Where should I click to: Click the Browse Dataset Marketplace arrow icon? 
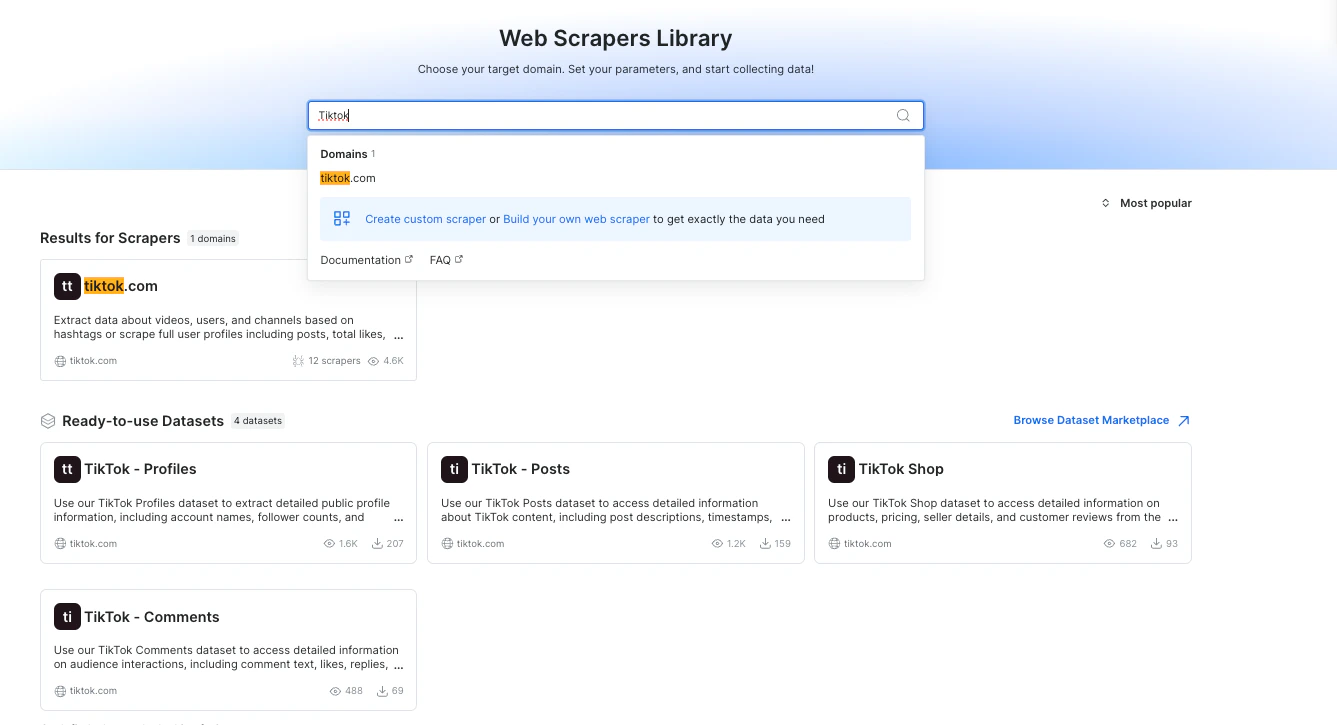coord(1184,421)
